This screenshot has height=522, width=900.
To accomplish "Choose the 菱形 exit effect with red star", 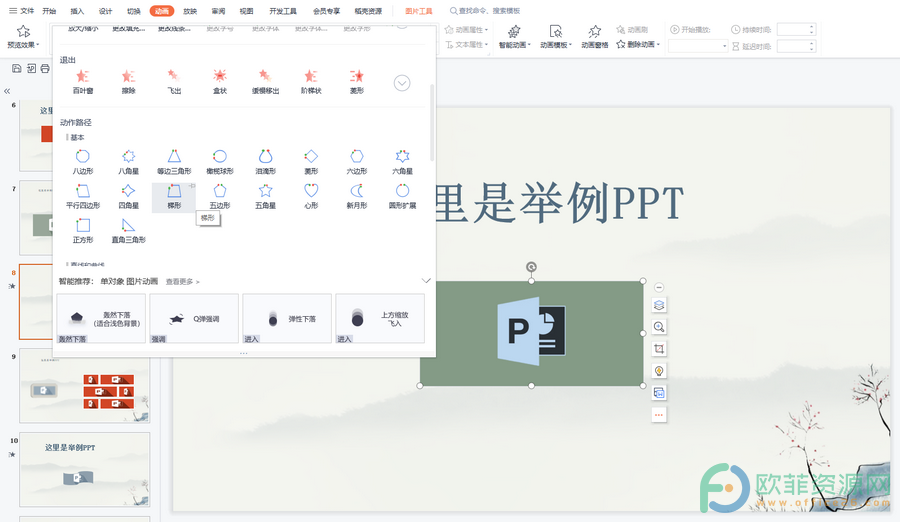I will point(356,81).
